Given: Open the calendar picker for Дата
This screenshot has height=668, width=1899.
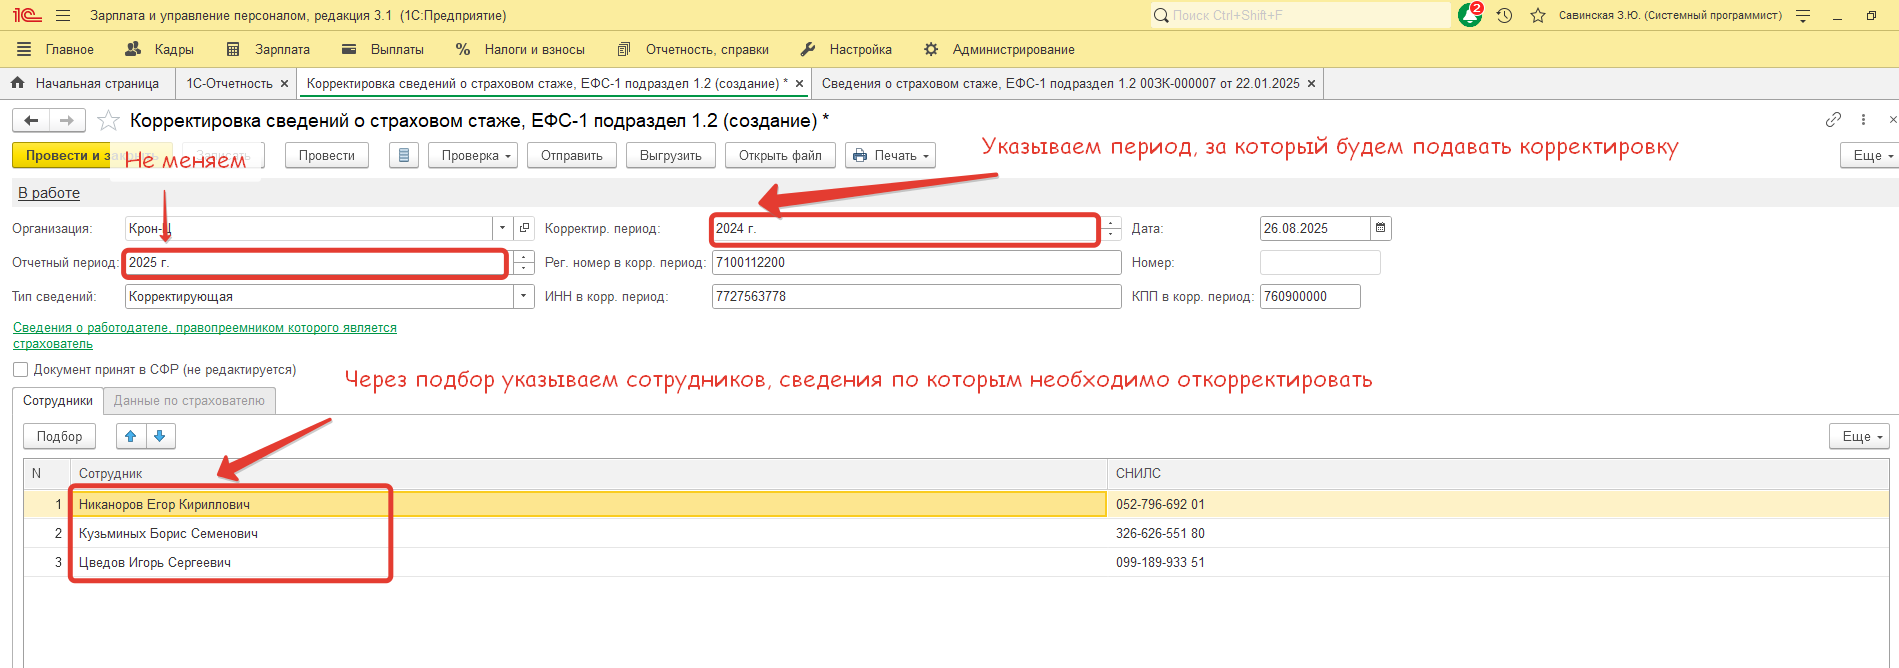Looking at the screenshot, I should (x=1380, y=228).
